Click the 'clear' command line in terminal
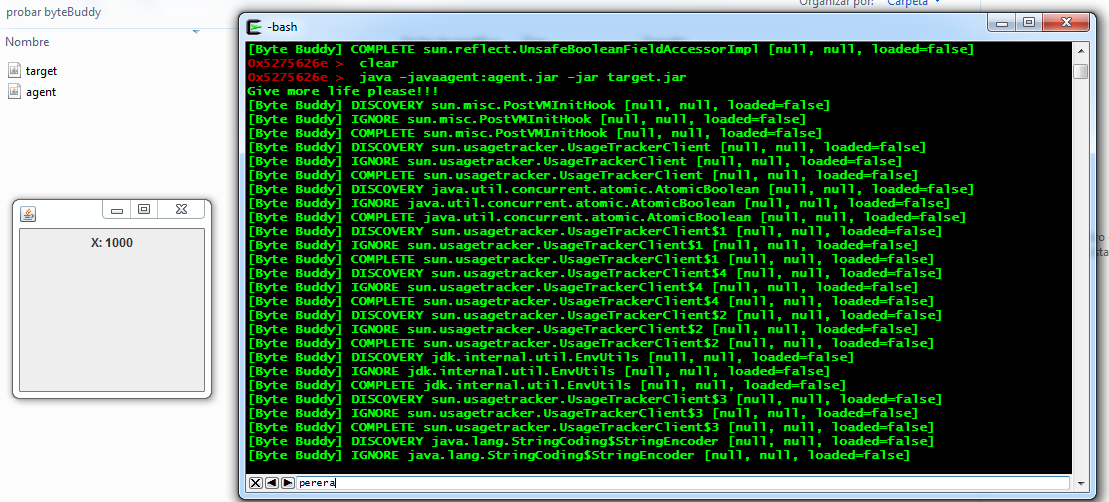This screenshot has height=502, width=1109. point(323,63)
